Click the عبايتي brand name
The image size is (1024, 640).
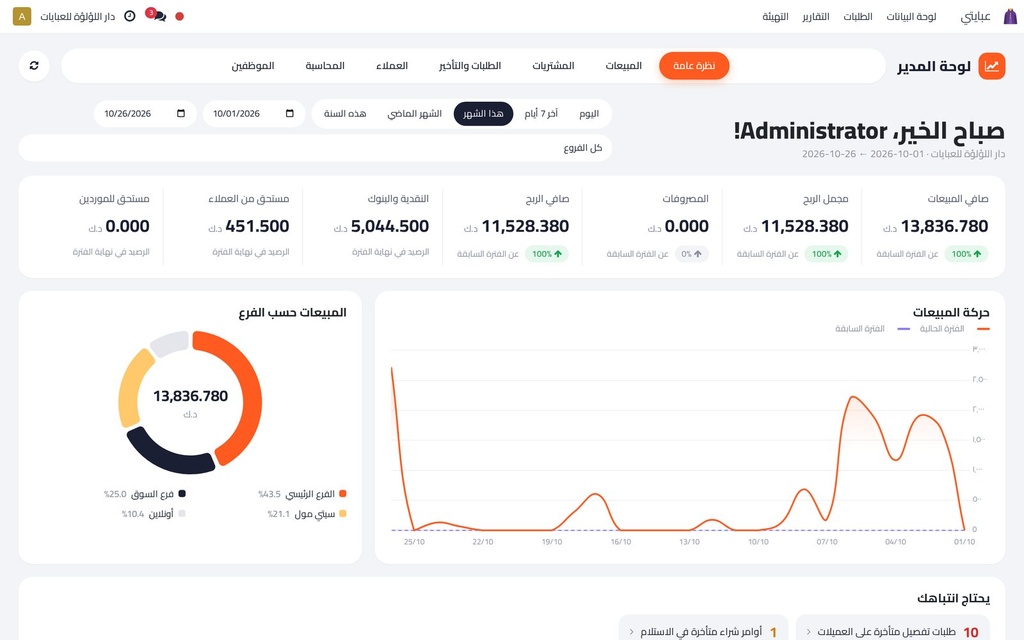(x=975, y=16)
